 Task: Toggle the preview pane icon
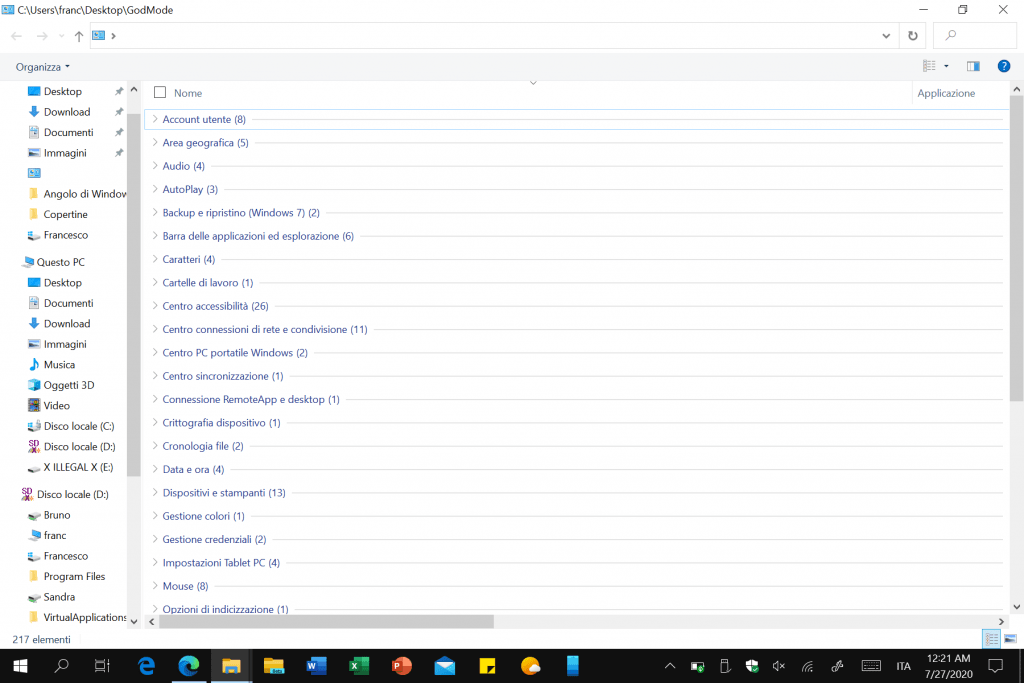coord(973,66)
